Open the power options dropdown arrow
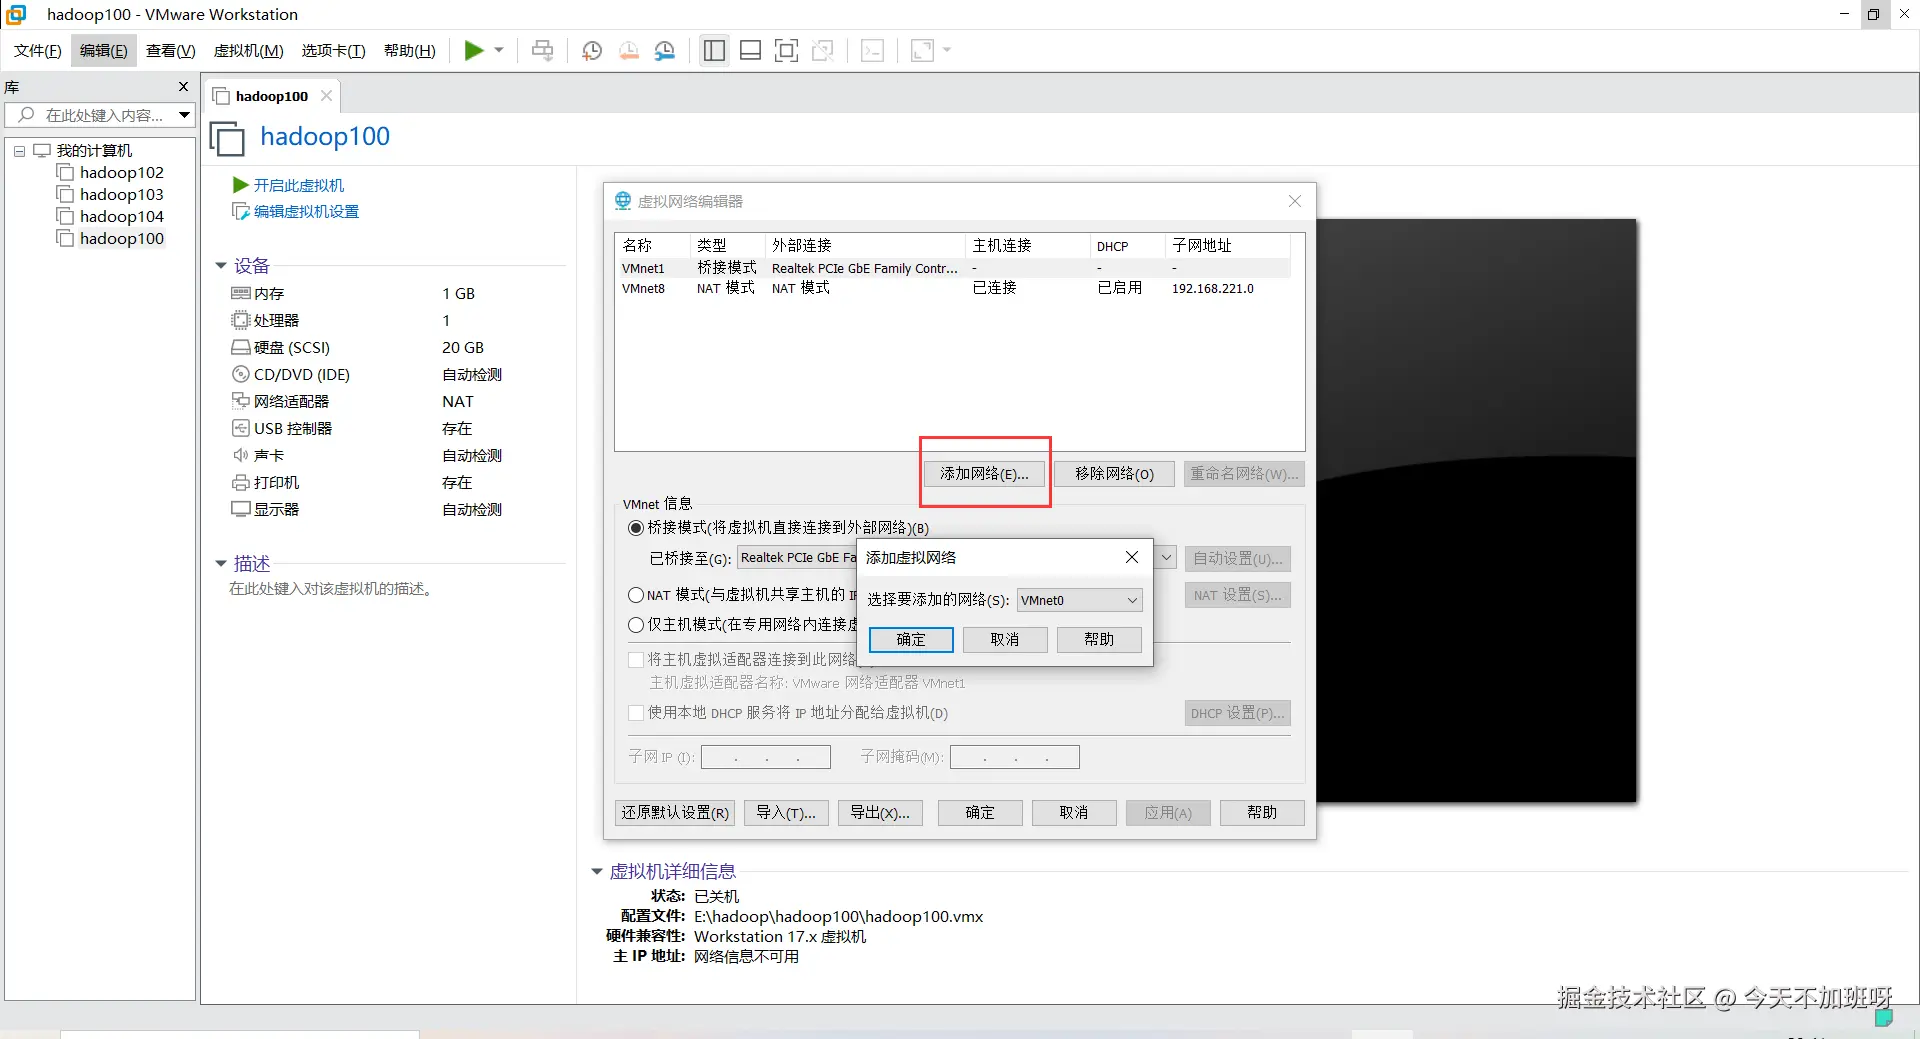This screenshot has height=1039, width=1920. (499, 50)
